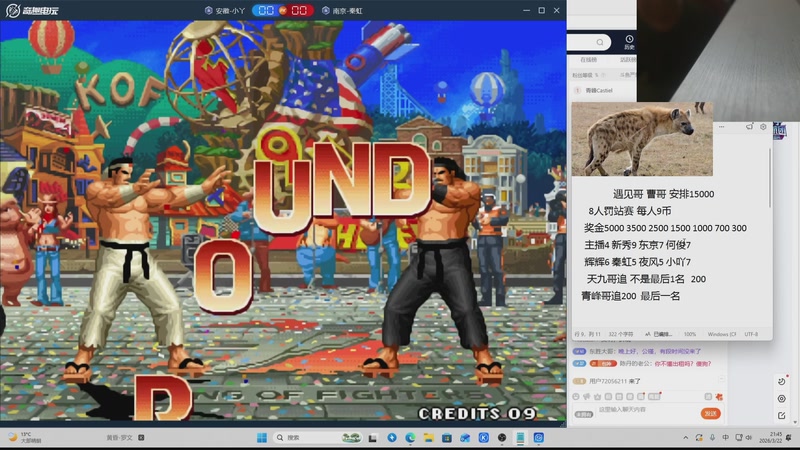800x450 pixels.
Task: Click the emoji smiley icon in the chat toolbar
Action: (576, 396)
